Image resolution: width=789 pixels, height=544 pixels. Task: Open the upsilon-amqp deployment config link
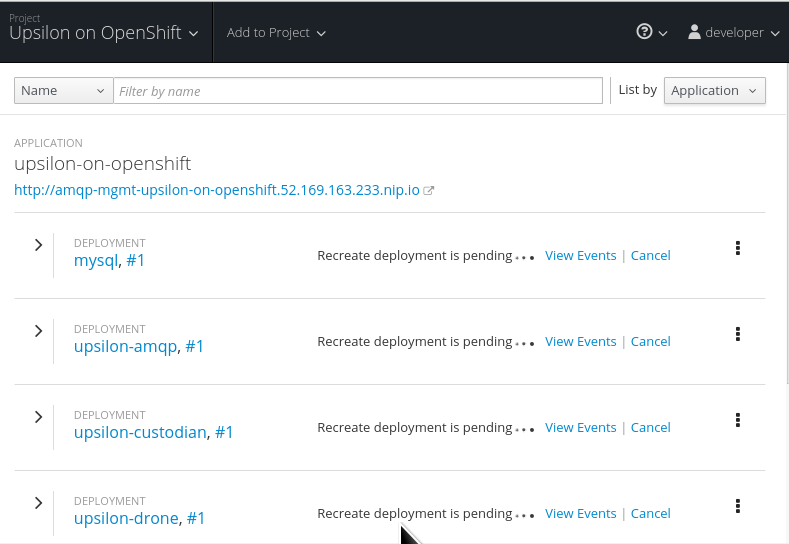[x=125, y=347]
